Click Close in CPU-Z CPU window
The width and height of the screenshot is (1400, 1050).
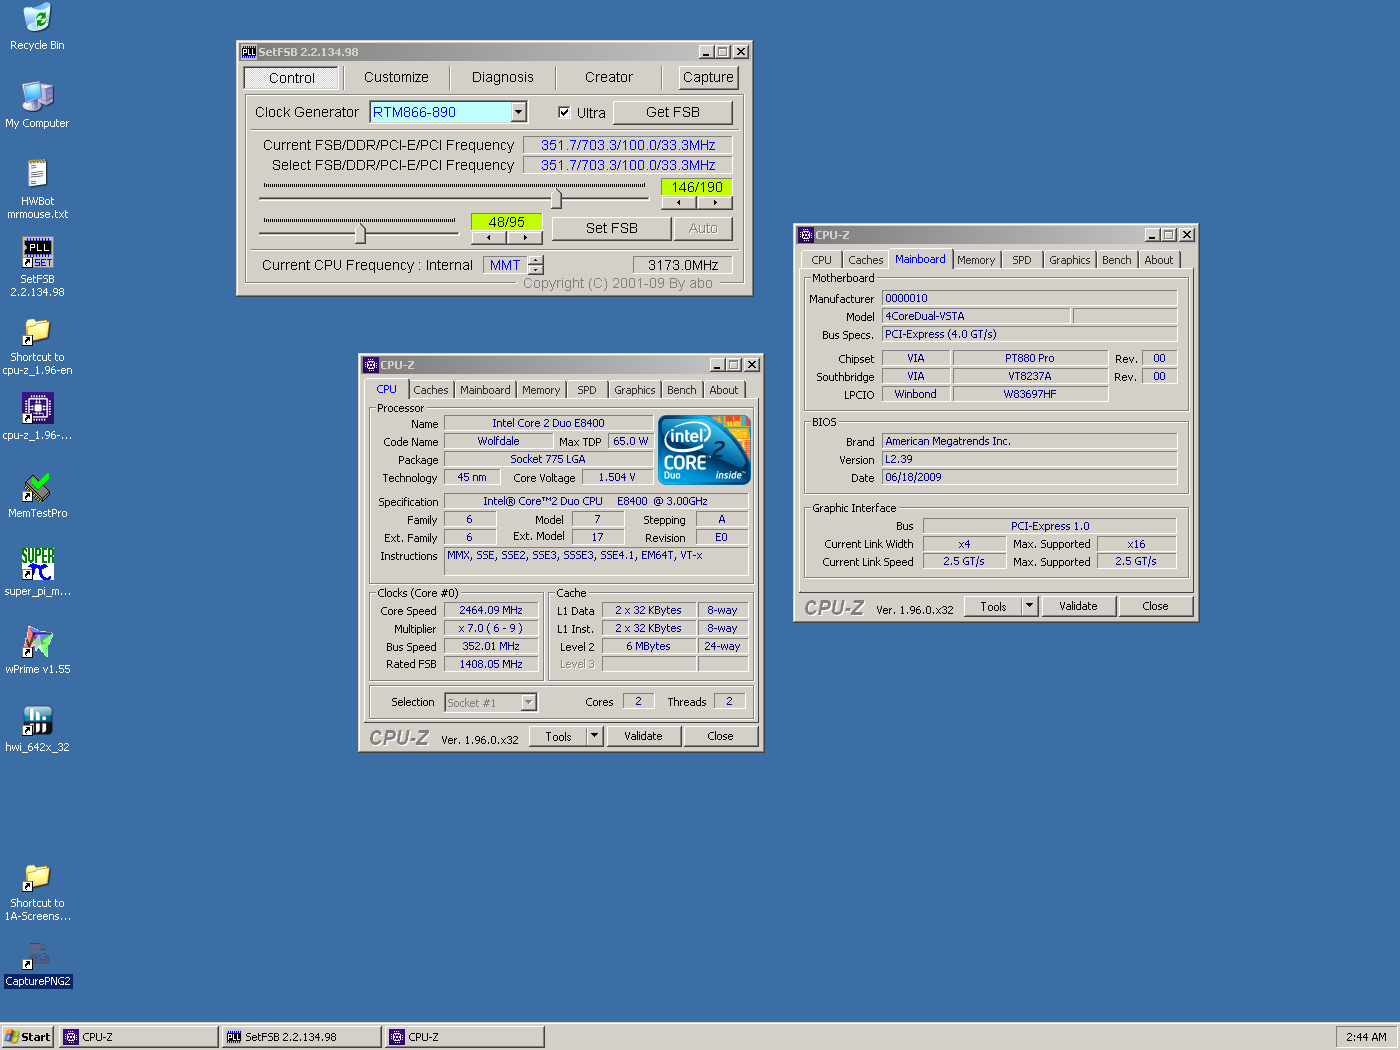click(720, 736)
